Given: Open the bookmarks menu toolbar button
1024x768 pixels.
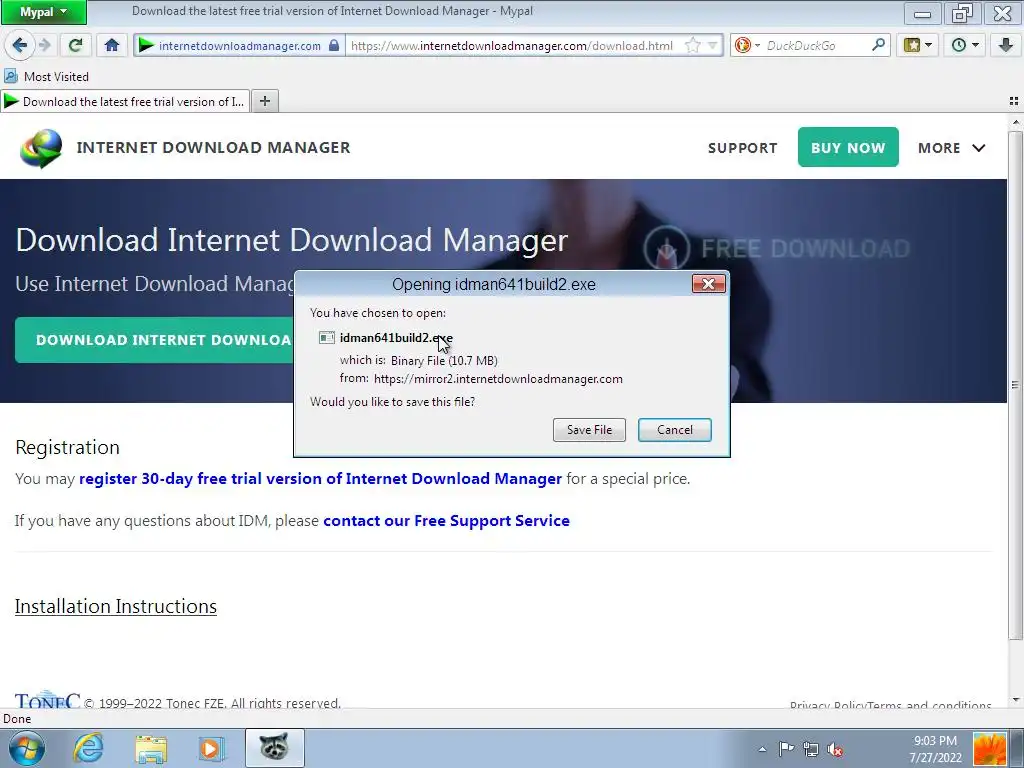Looking at the screenshot, I should [917, 45].
